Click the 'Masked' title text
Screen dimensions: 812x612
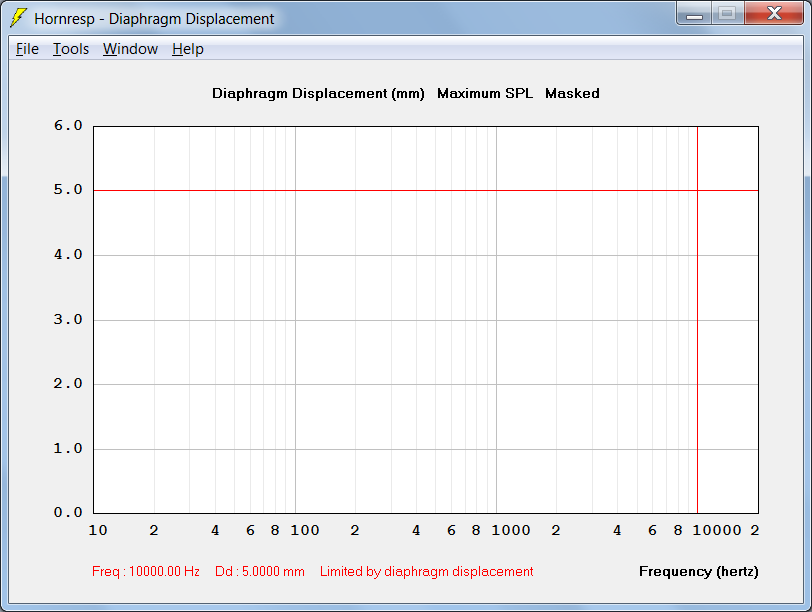[x=572, y=93]
